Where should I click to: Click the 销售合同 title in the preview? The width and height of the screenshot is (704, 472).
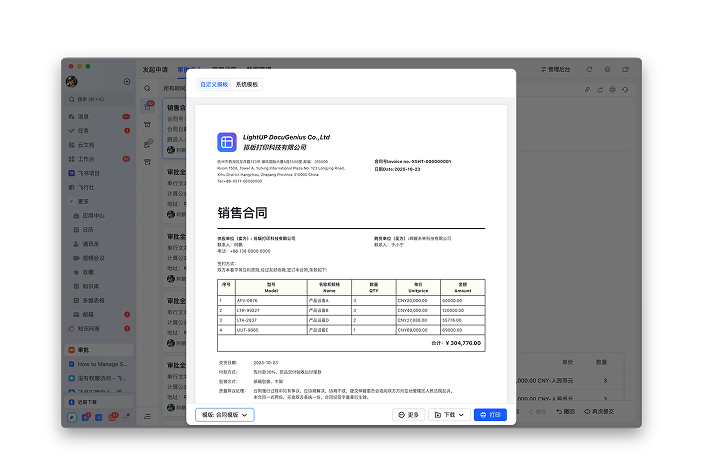click(242, 213)
